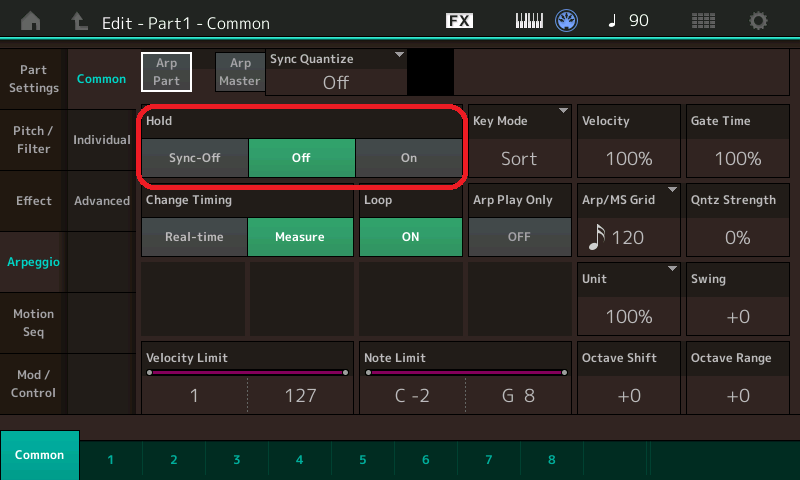Open the FX overview icon
800x480 pixels.
[459, 20]
